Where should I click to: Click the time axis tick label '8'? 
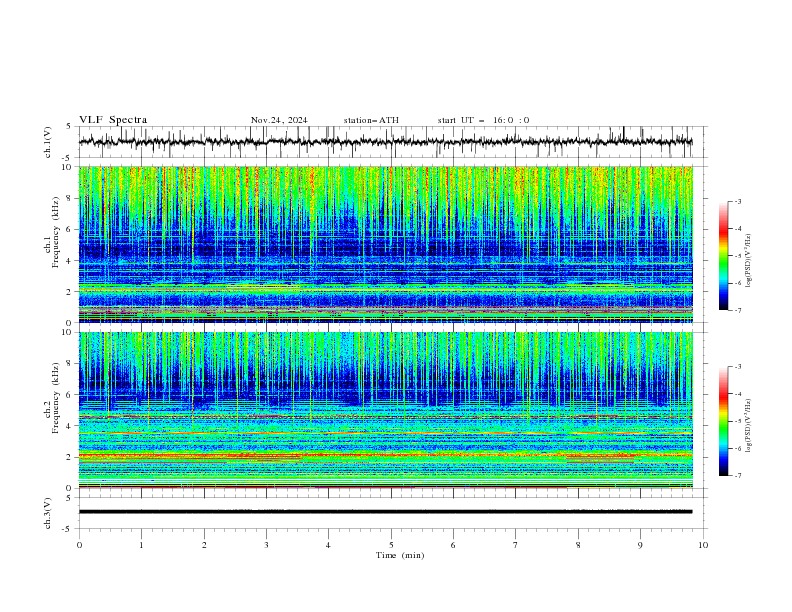pyautogui.click(x=578, y=545)
